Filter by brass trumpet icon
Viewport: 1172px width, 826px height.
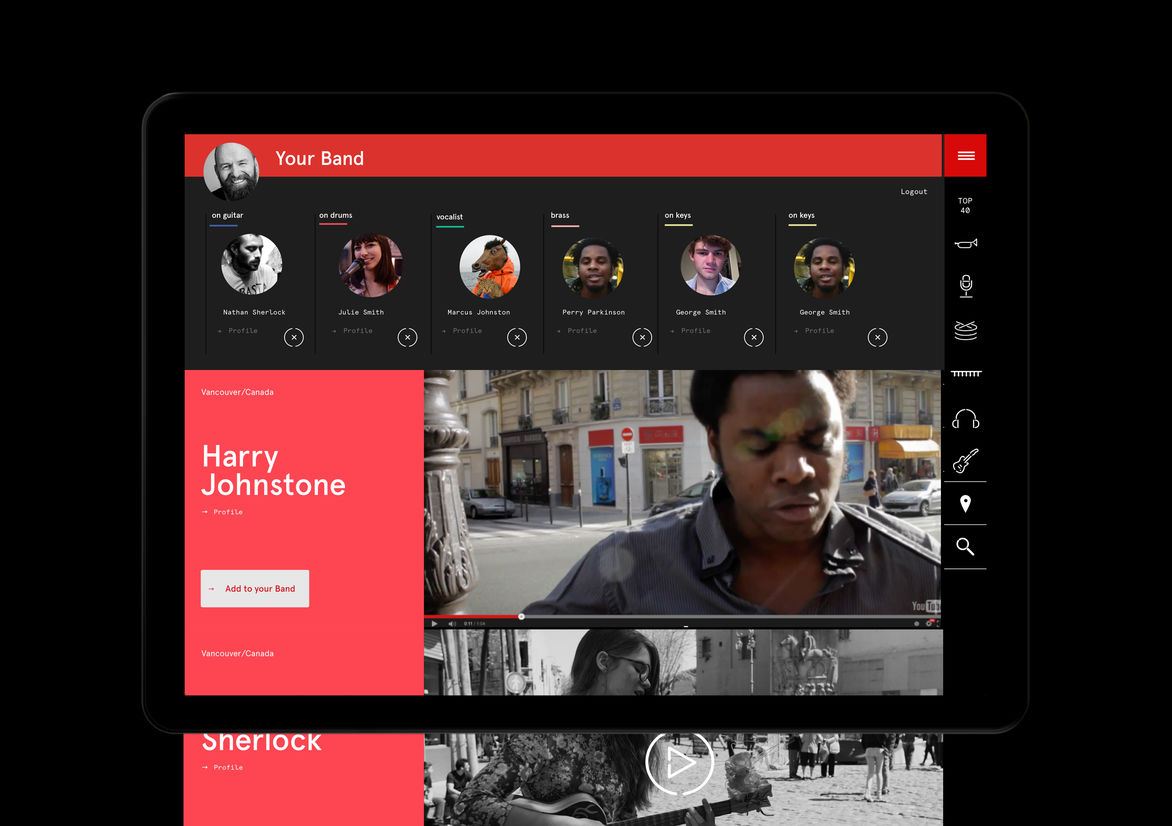click(x=965, y=243)
